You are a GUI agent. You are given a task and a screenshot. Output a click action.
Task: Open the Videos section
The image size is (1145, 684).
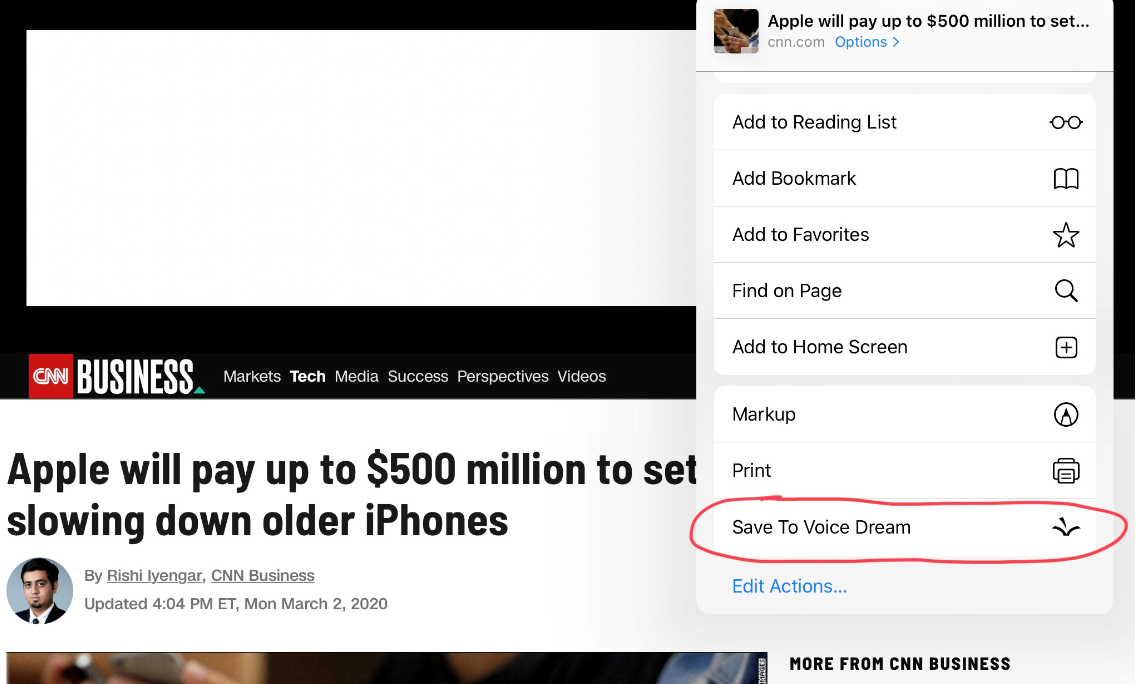coord(581,377)
